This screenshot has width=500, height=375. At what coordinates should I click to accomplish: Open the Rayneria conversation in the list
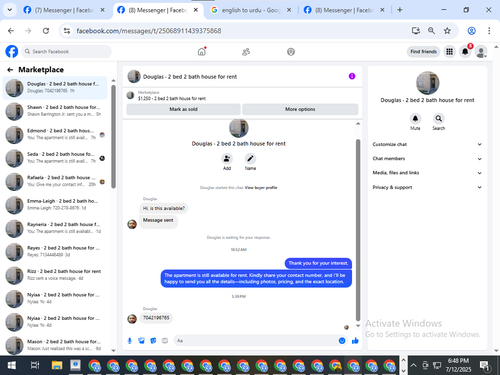(55, 228)
